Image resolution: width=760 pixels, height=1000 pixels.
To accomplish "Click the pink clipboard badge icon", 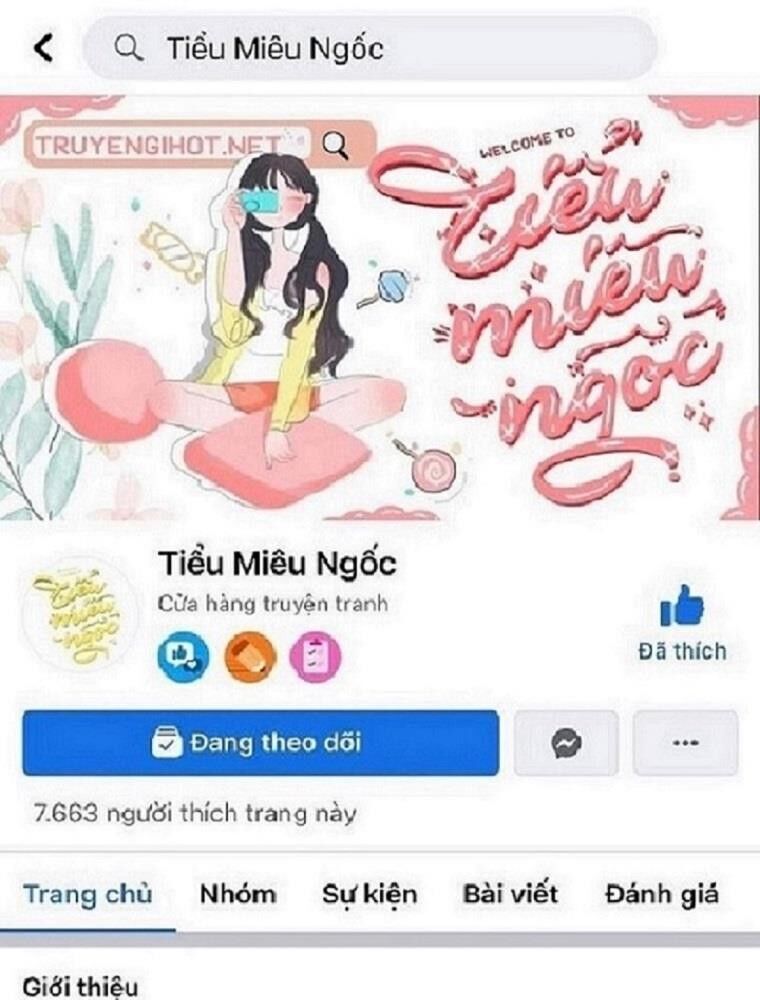I will [316, 656].
